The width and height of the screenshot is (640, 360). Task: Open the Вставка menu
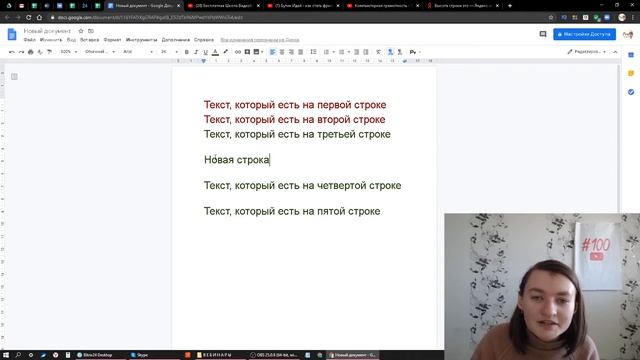tap(89, 40)
